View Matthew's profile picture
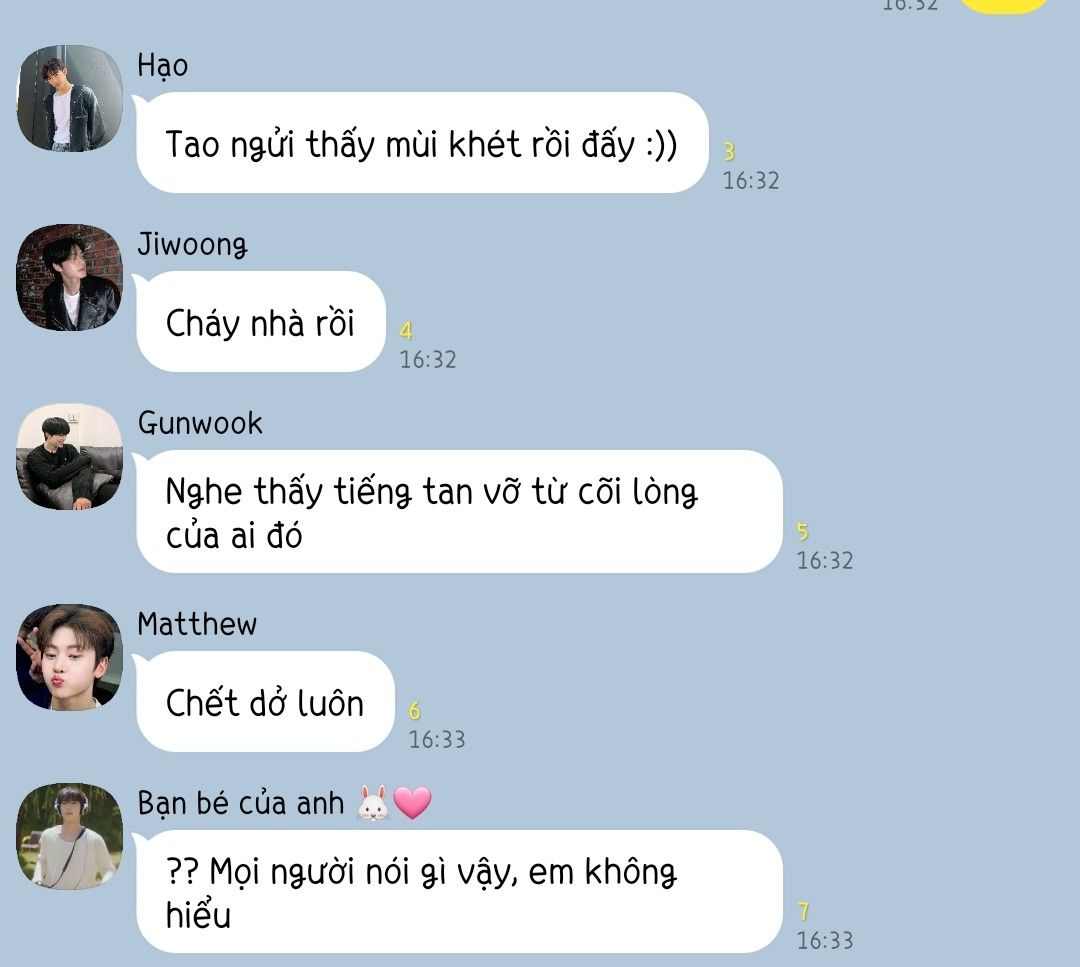This screenshot has height=967, width=1080. coord(70,657)
